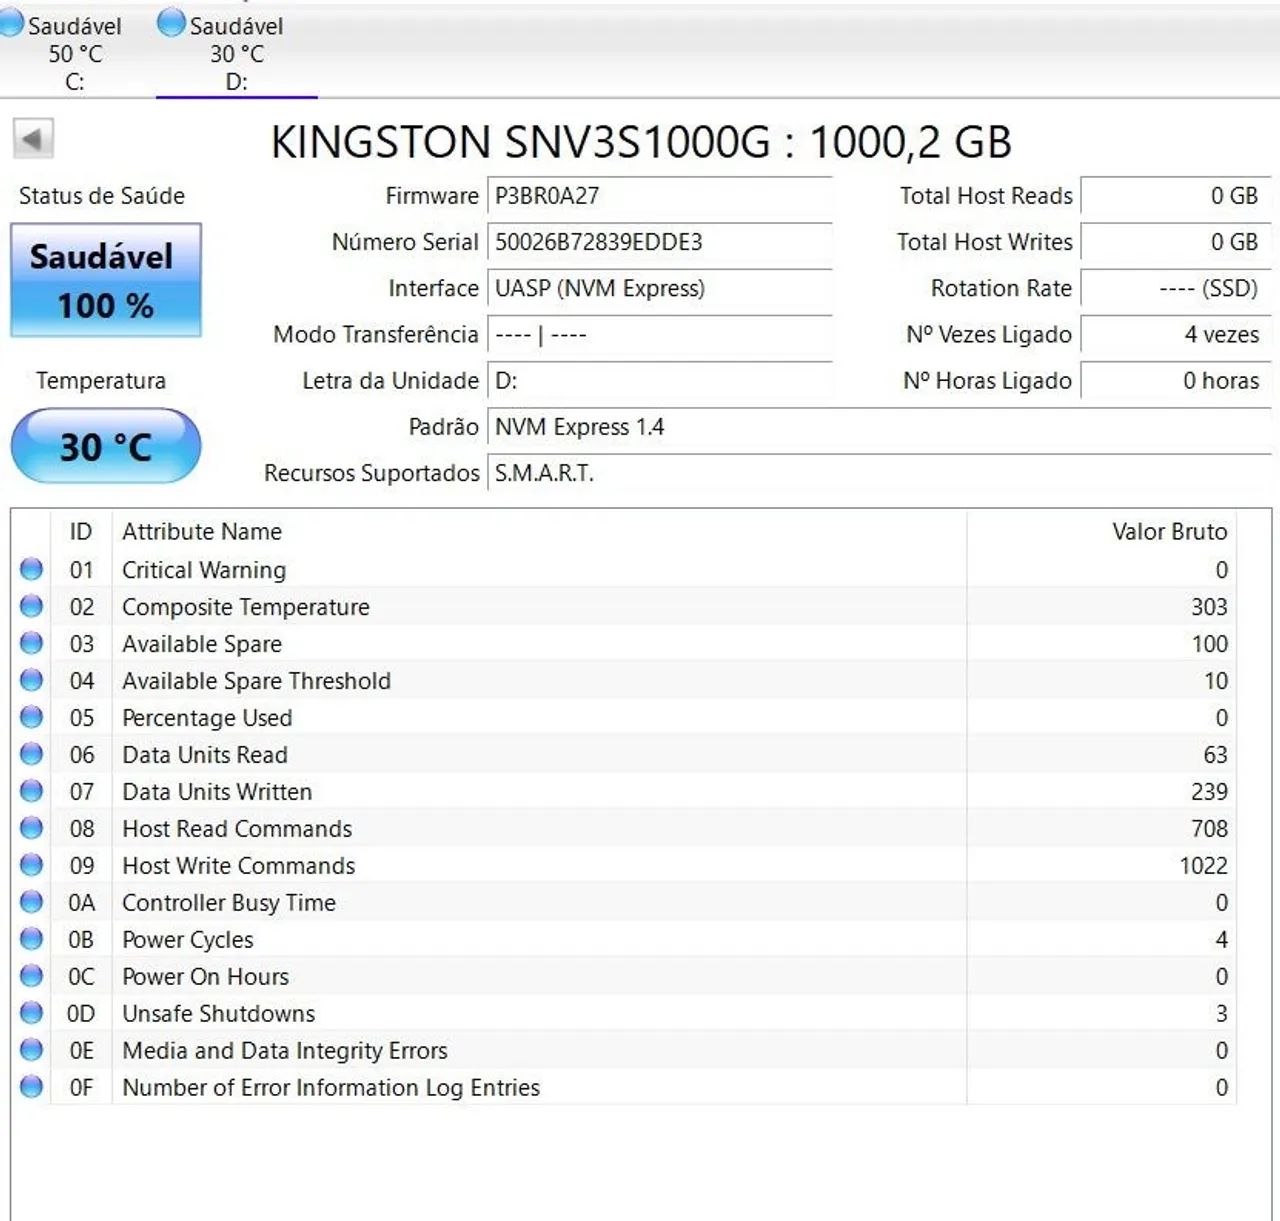
Task: Click the dot beside Number of Error Log Entries
Action: point(31,1087)
